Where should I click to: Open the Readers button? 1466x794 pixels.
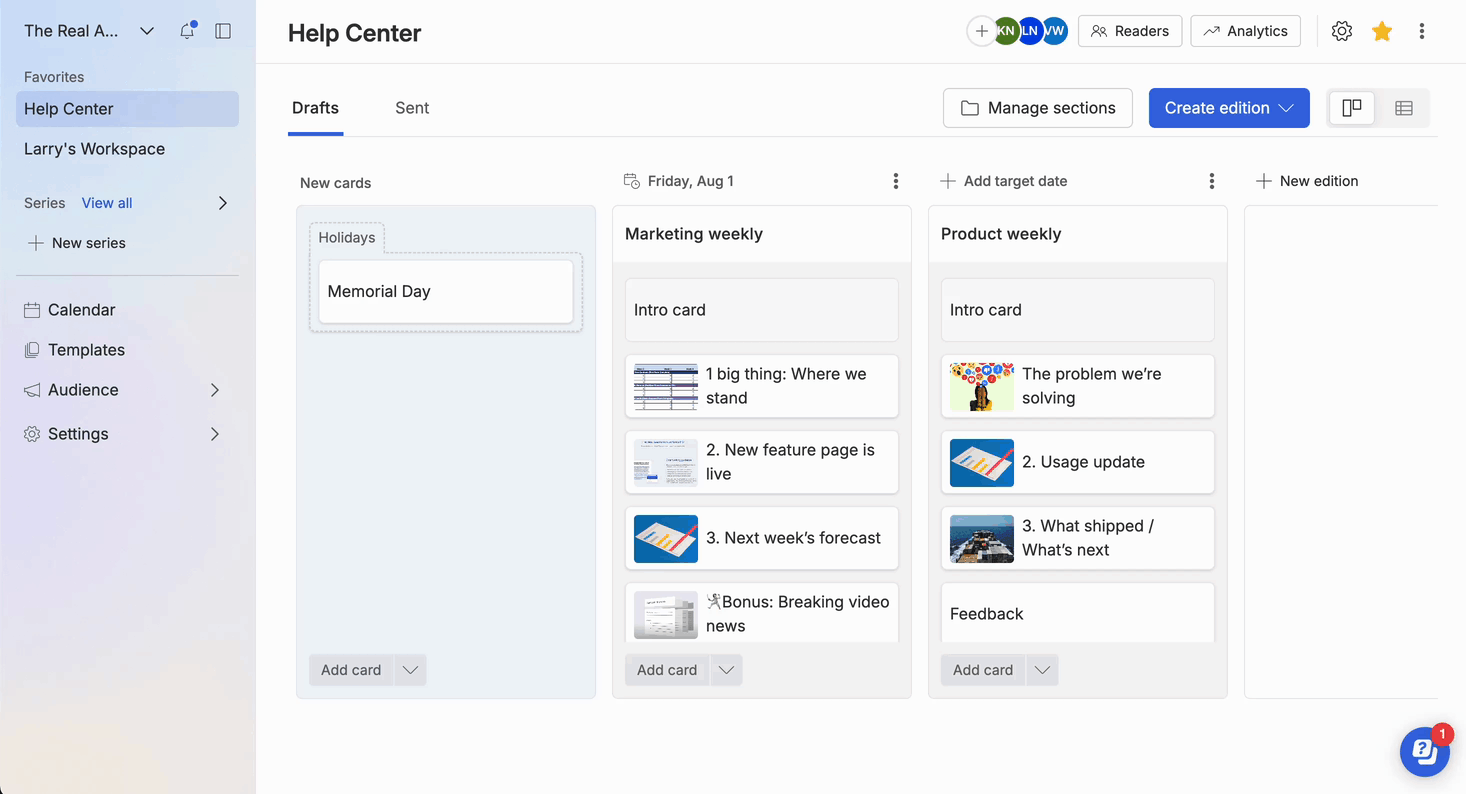click(x=1130, y=31)
